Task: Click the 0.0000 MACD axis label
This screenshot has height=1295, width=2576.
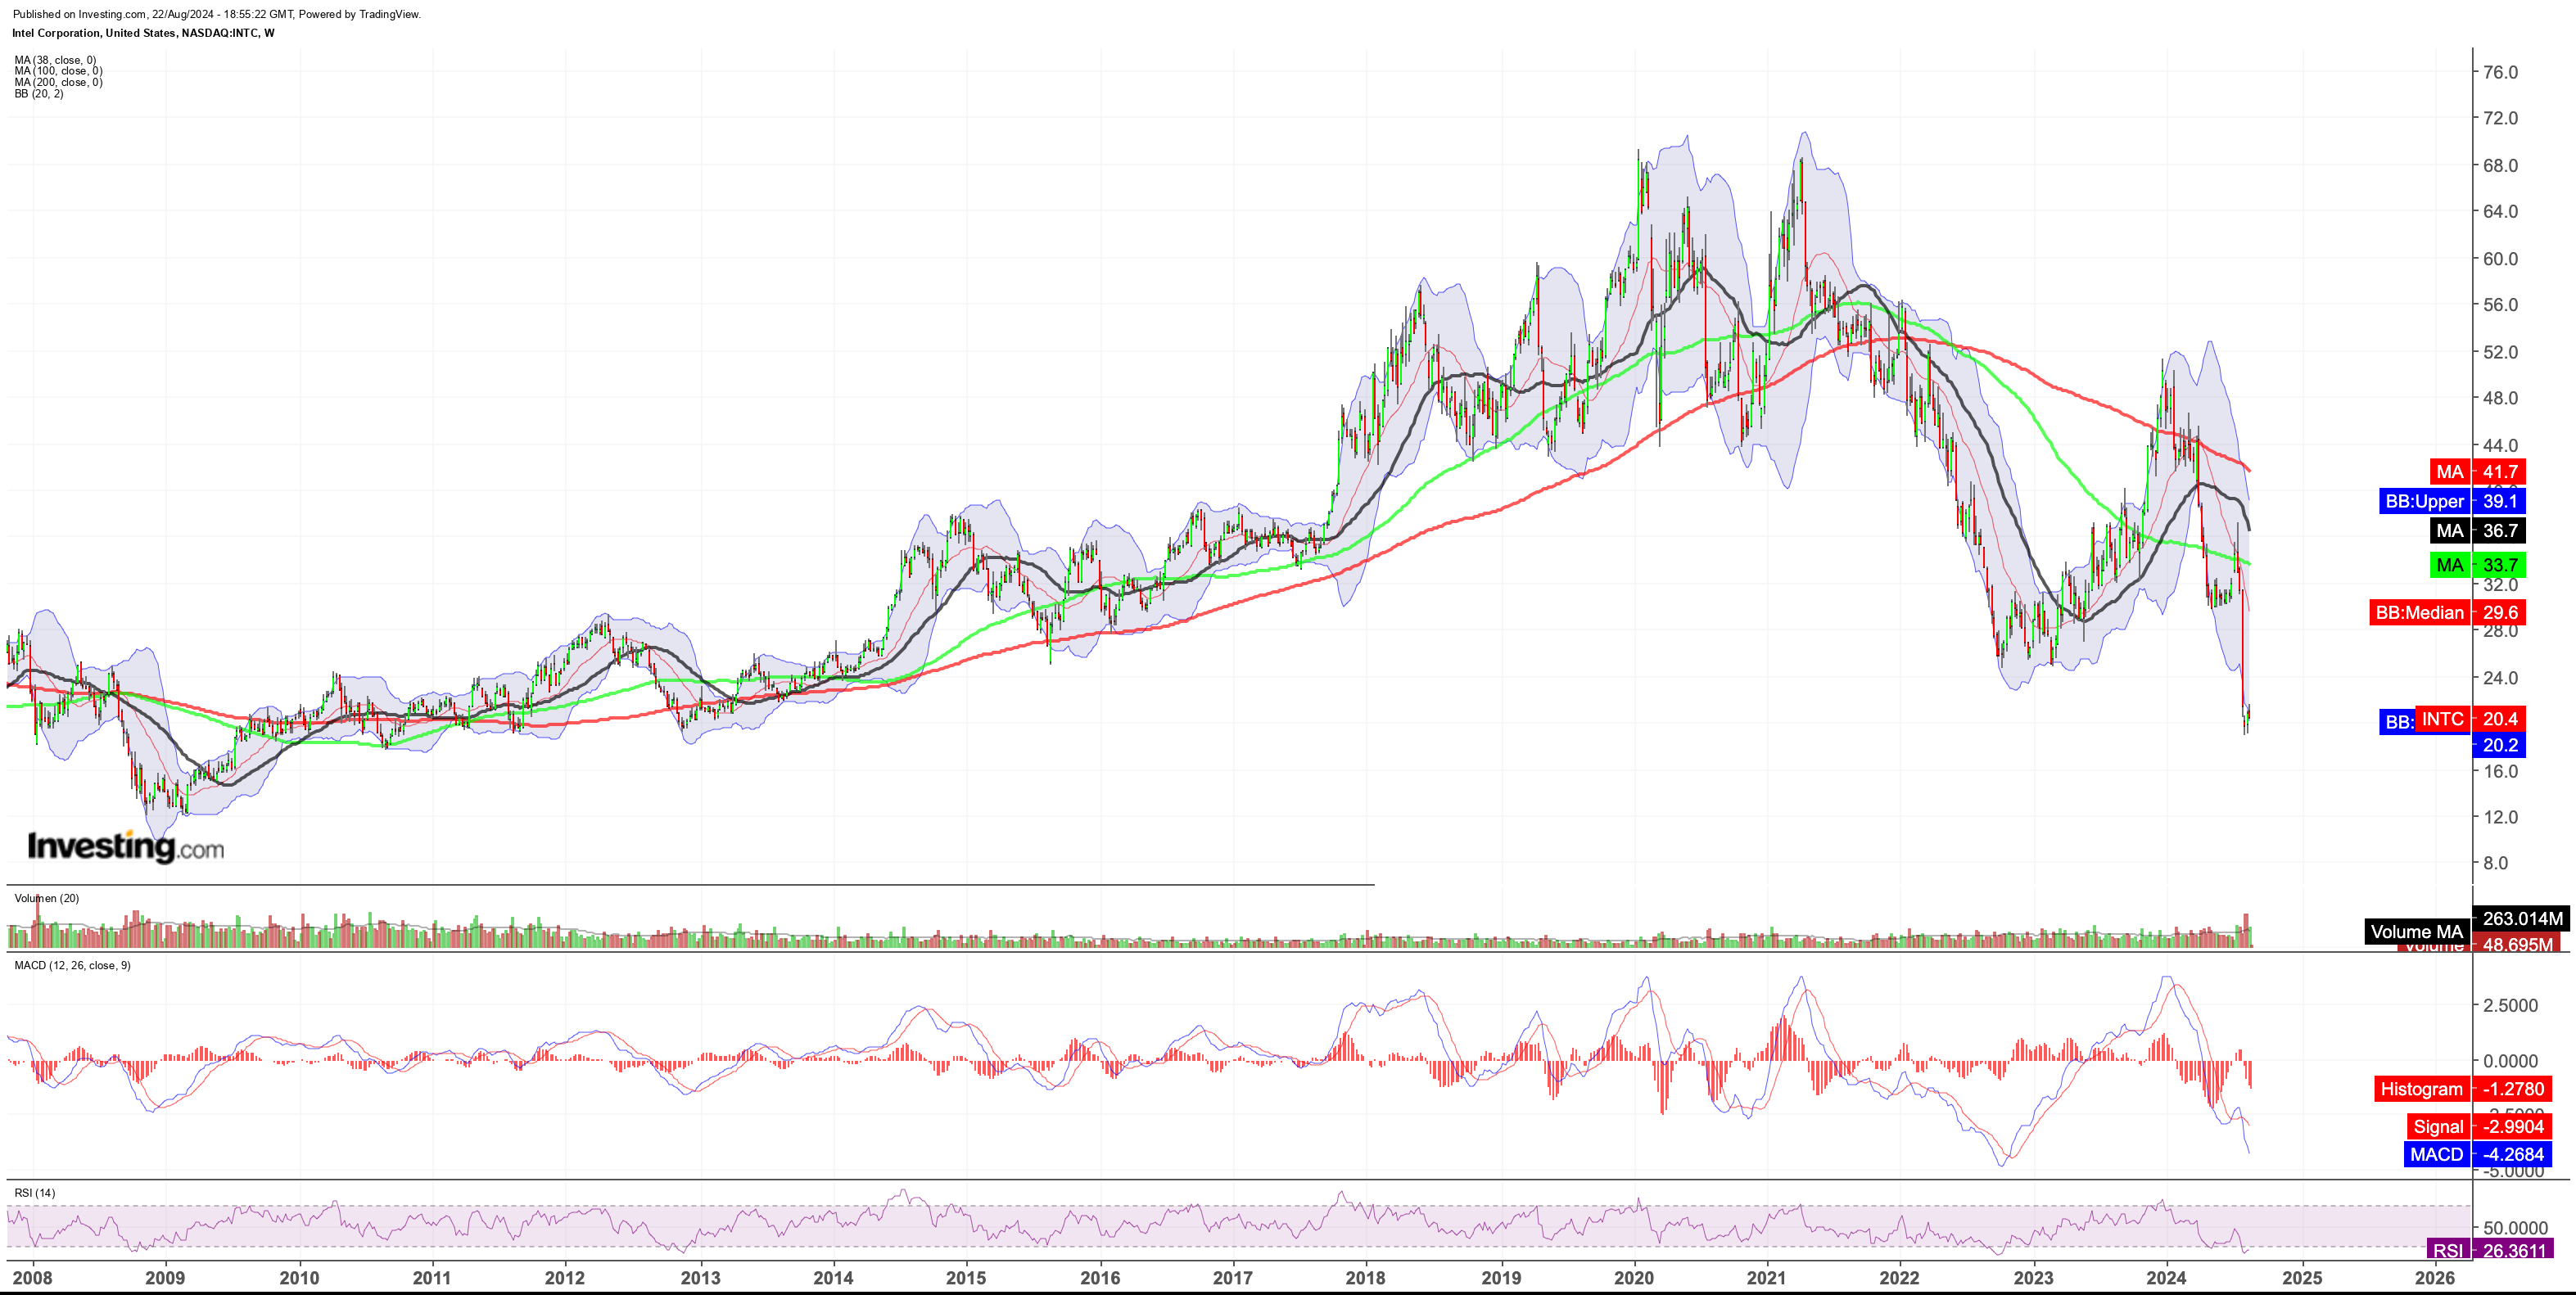Action: click(2510, 1061)
